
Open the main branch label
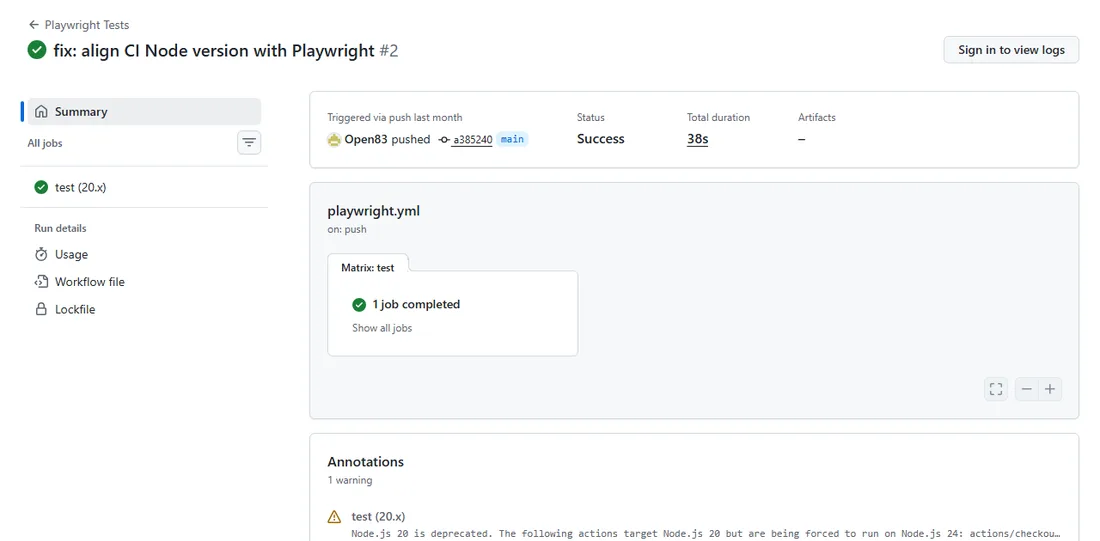512,139
